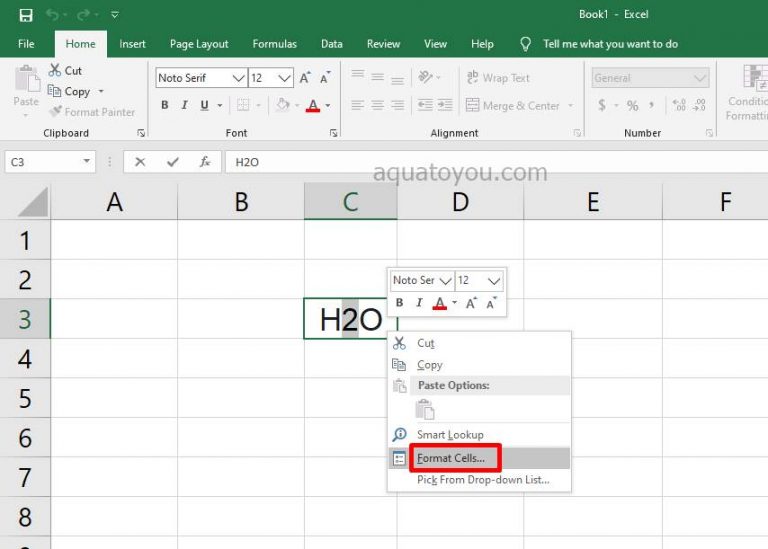
Task: Click the Insert Function fx icon
Action: [204, 161]
